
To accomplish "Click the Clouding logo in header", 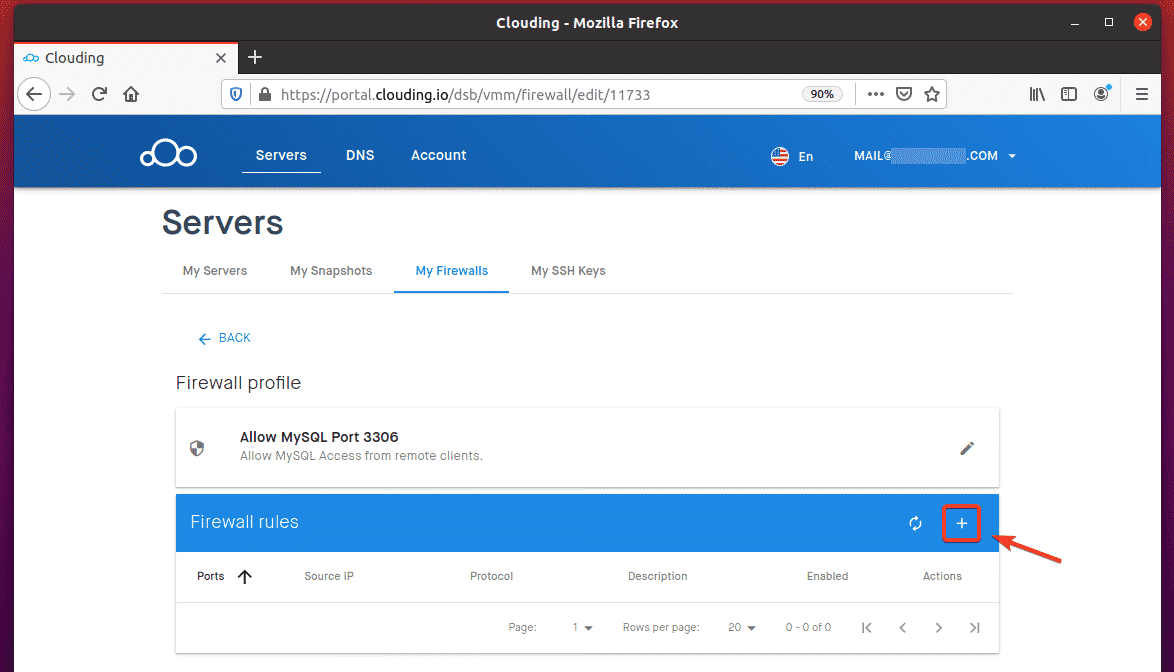I will pyautogui.click(x=168, y=155).
